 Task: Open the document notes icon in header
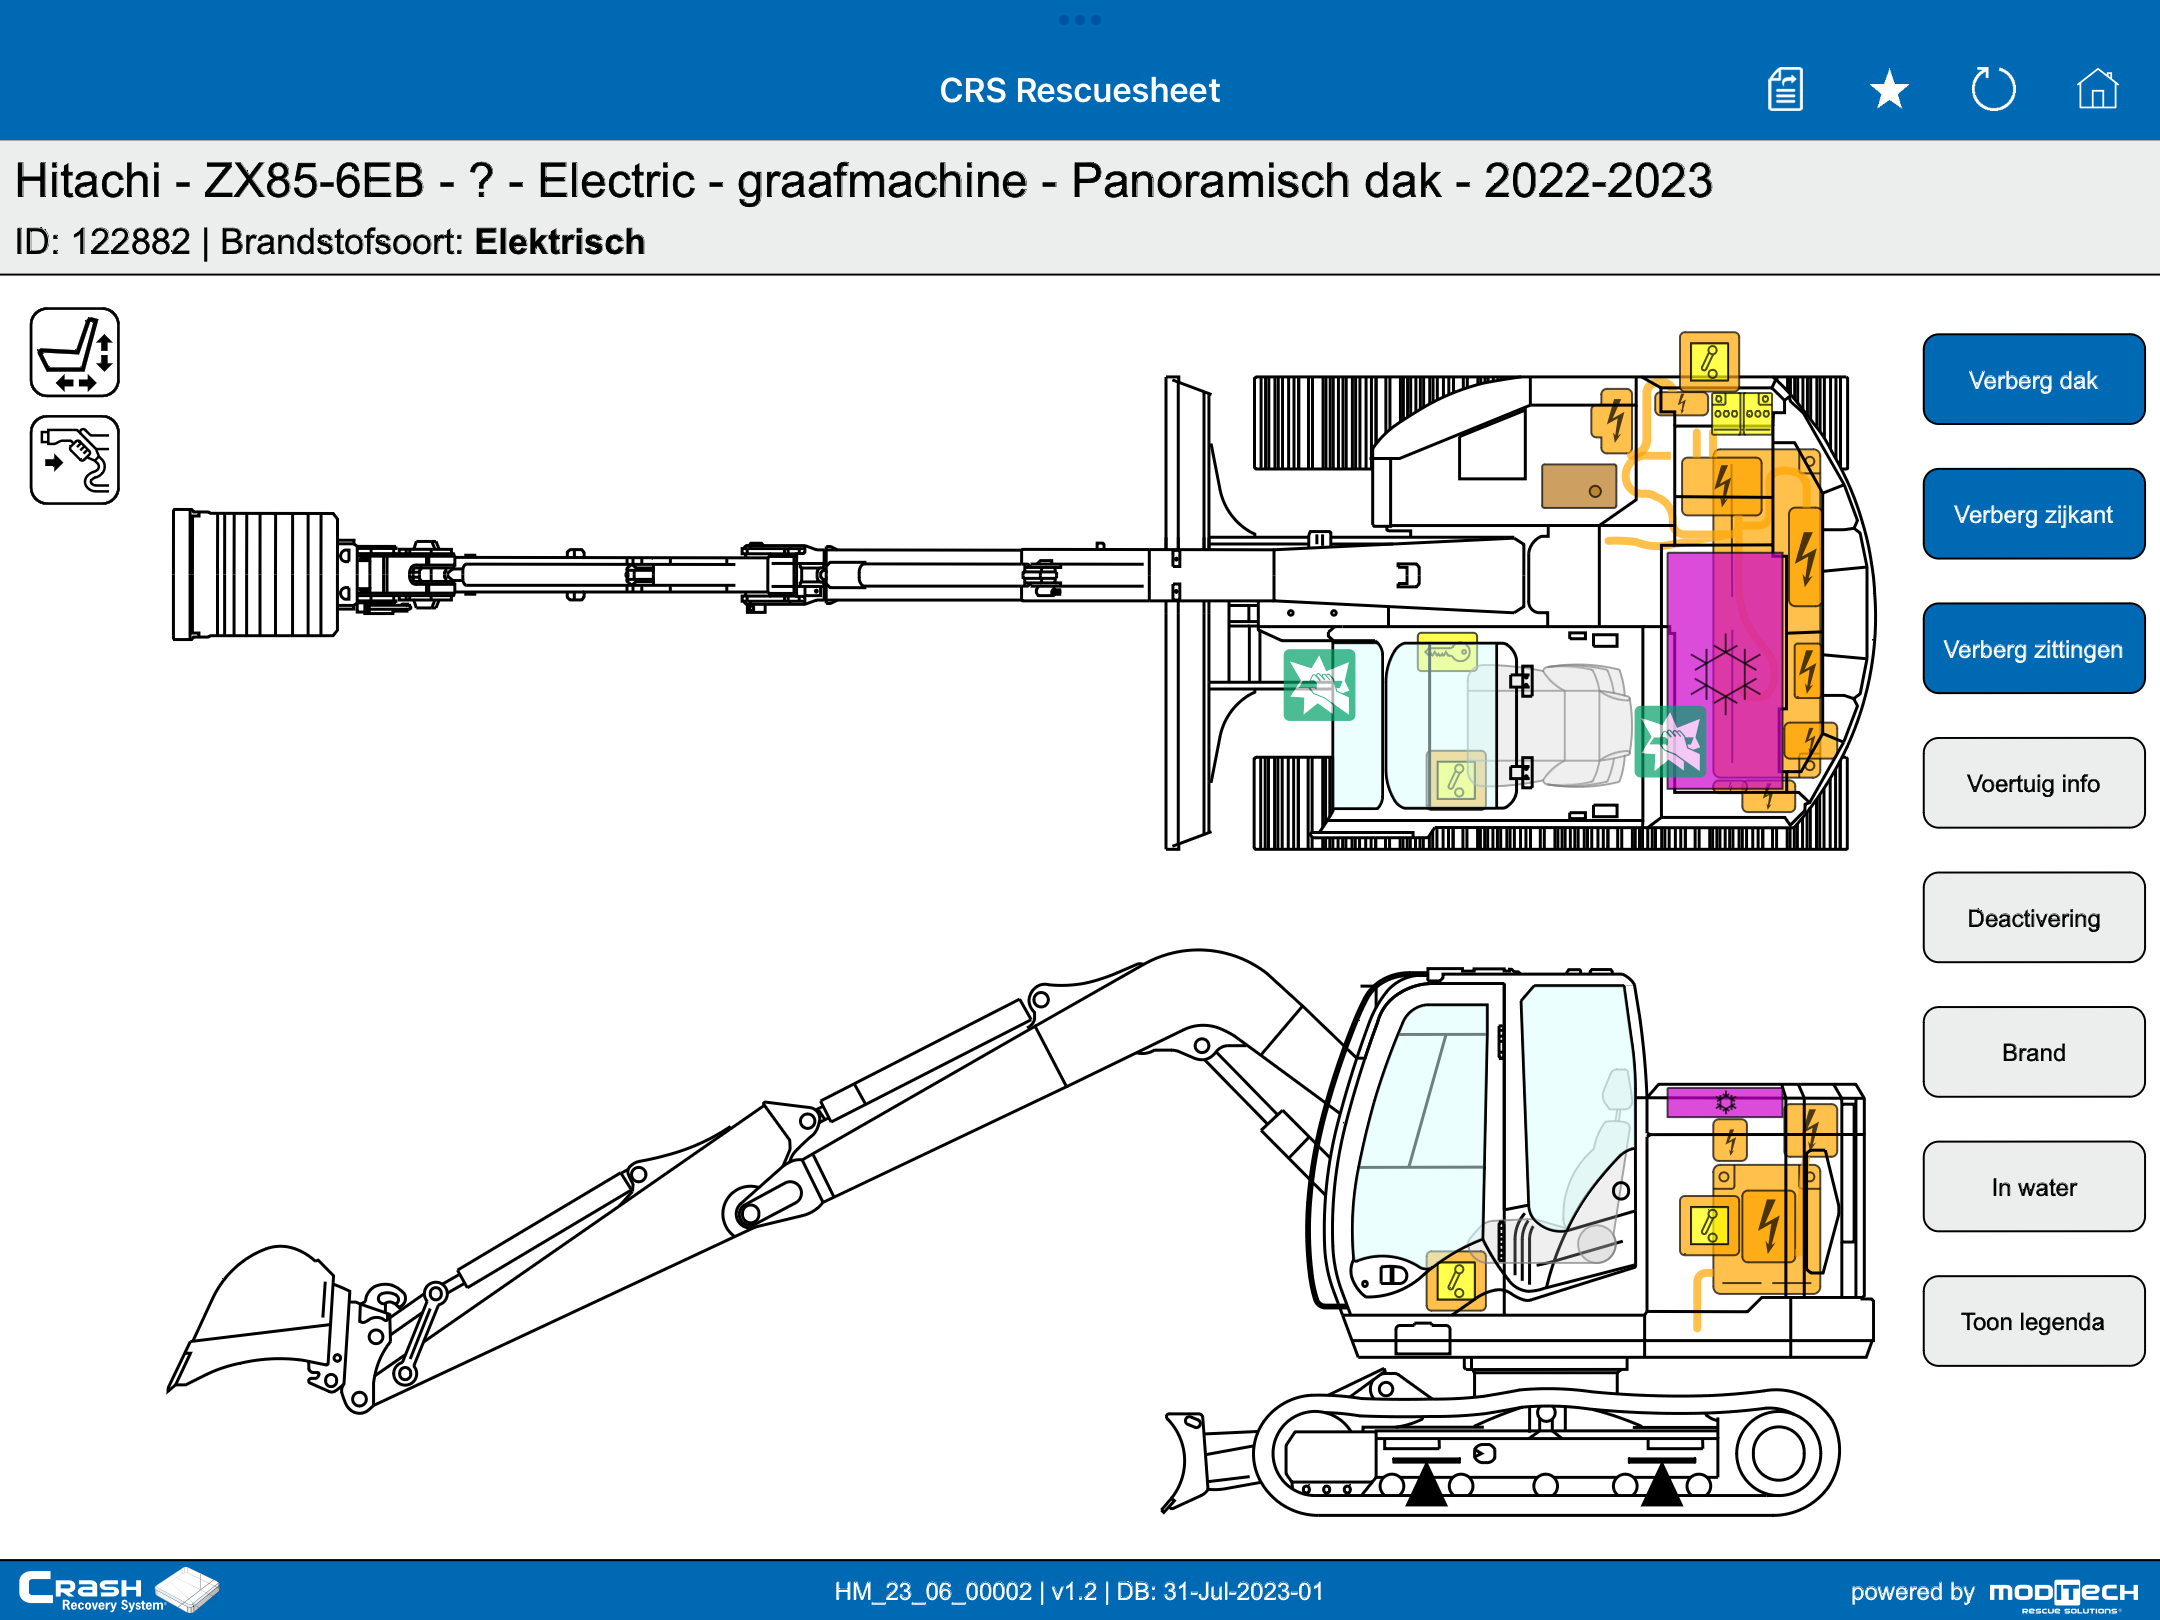click(x=1785, y=90)
